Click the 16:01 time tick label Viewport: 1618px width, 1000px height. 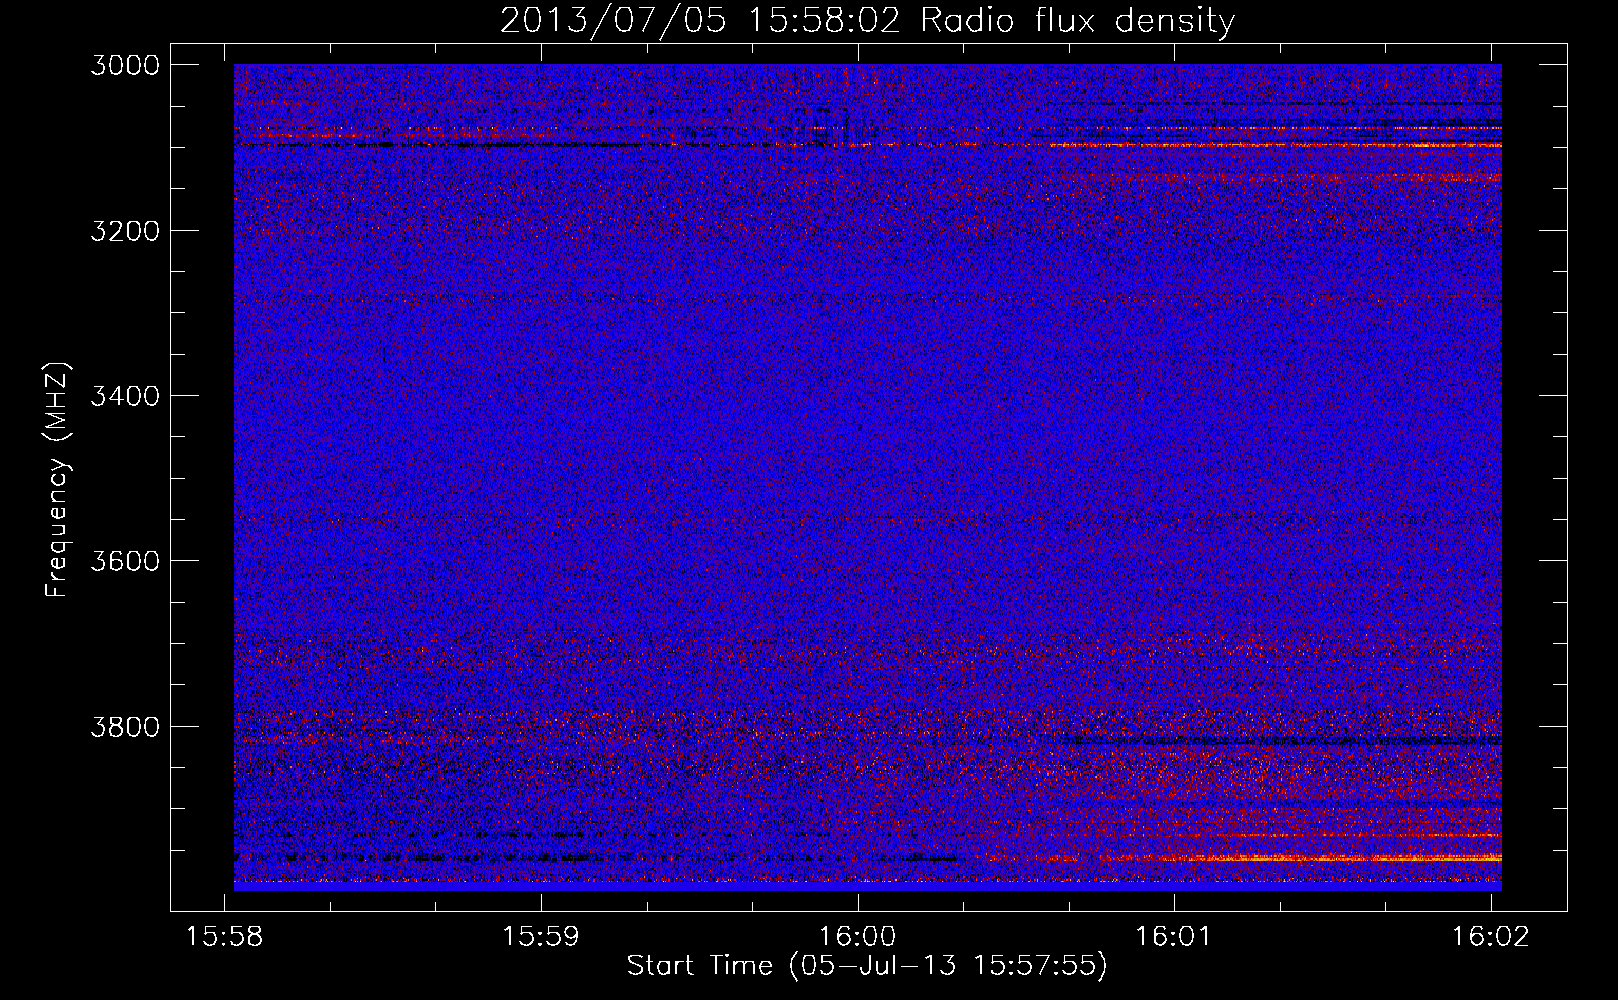click(x=1173, y=936)
